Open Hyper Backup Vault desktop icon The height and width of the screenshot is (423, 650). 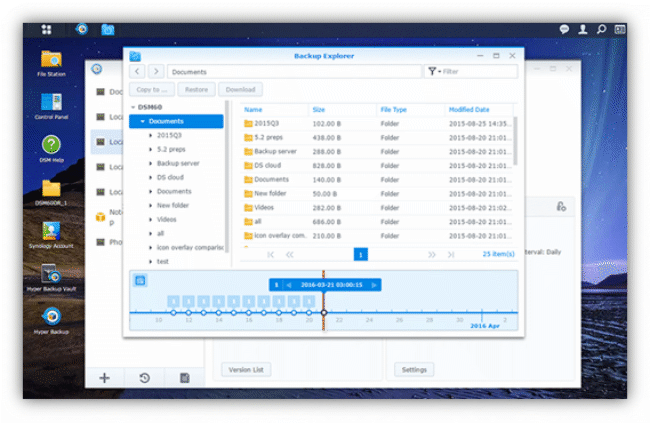pyautogui.click(x=51, y=278)
